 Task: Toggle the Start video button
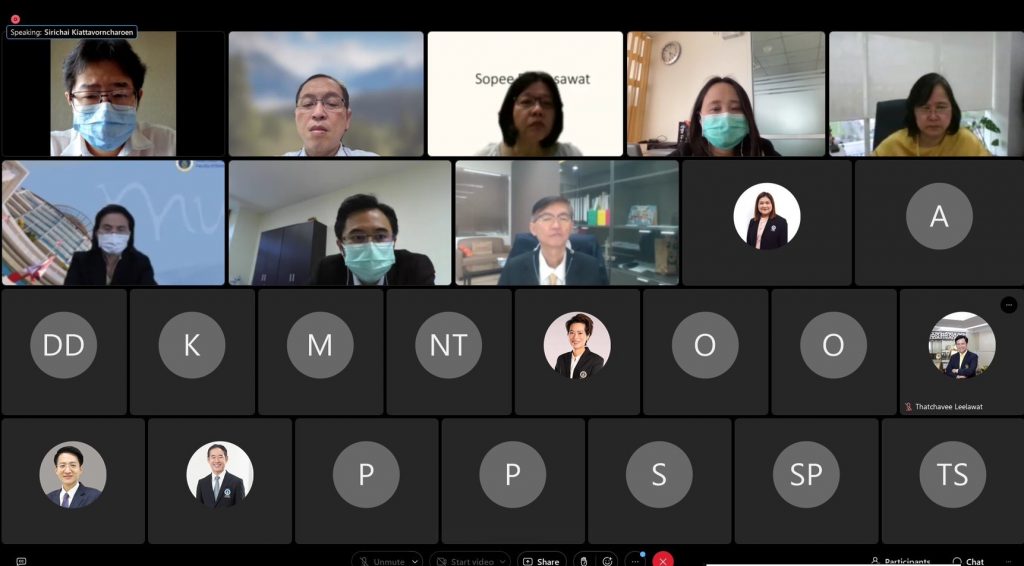(462, 561)
